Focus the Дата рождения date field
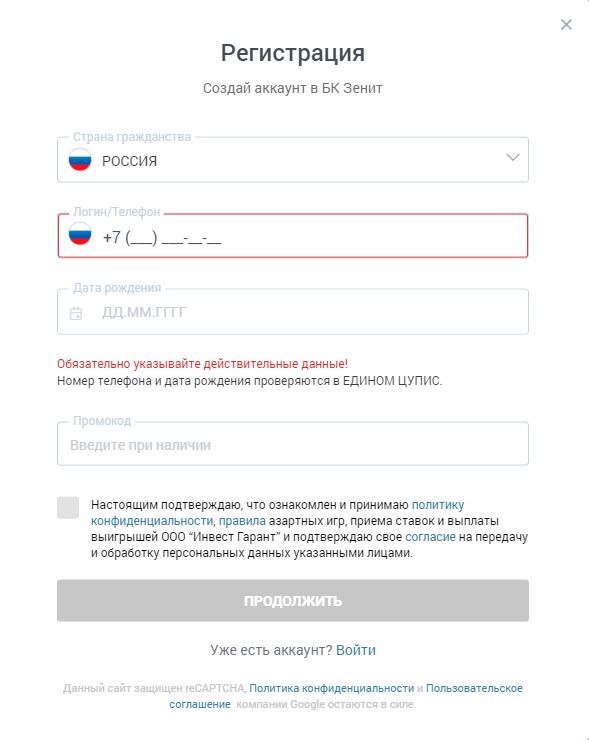This screenshot has height=740, width=589. click(x=293, y=311)
